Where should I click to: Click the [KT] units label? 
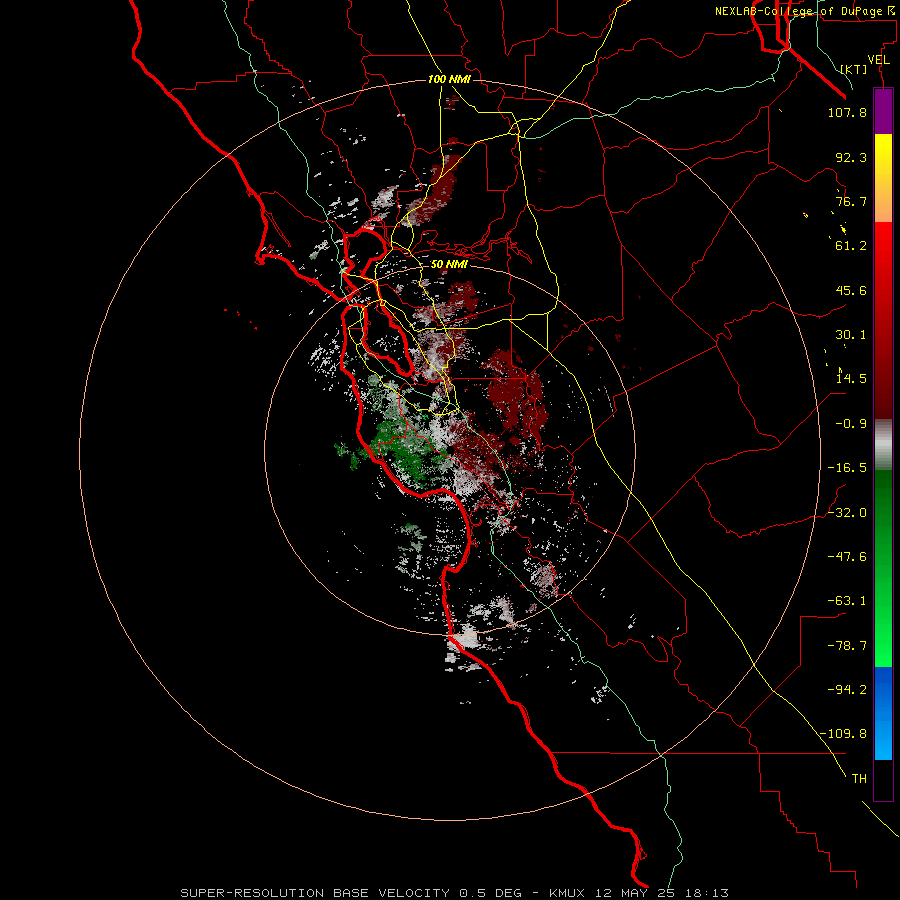(854, 69)
